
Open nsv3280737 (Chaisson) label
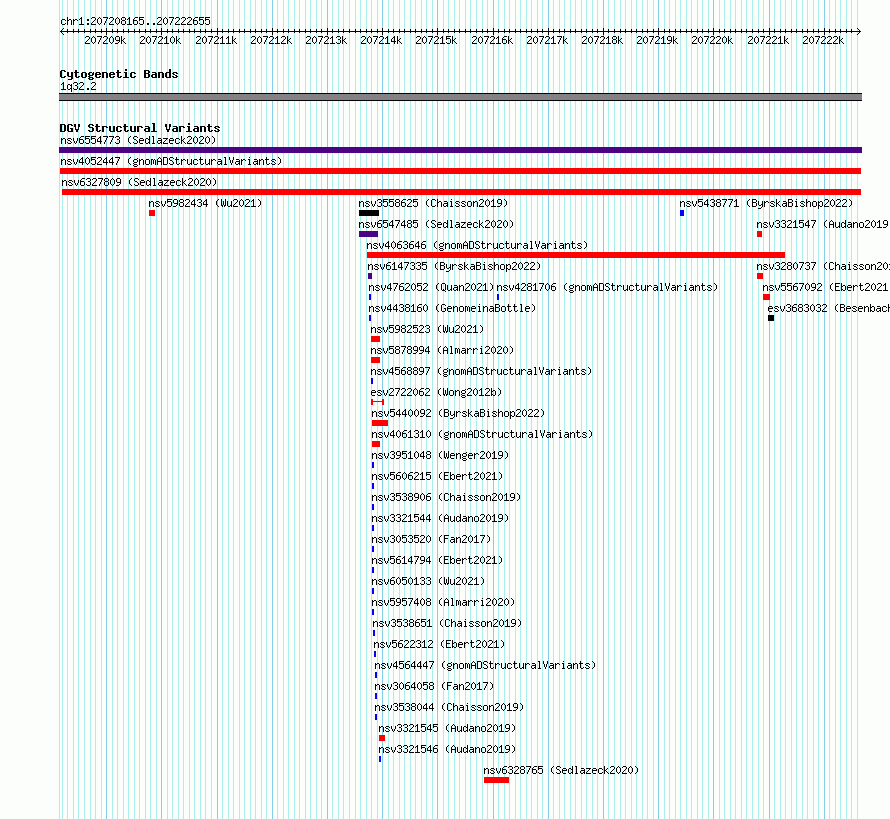[x=823, y=266]
